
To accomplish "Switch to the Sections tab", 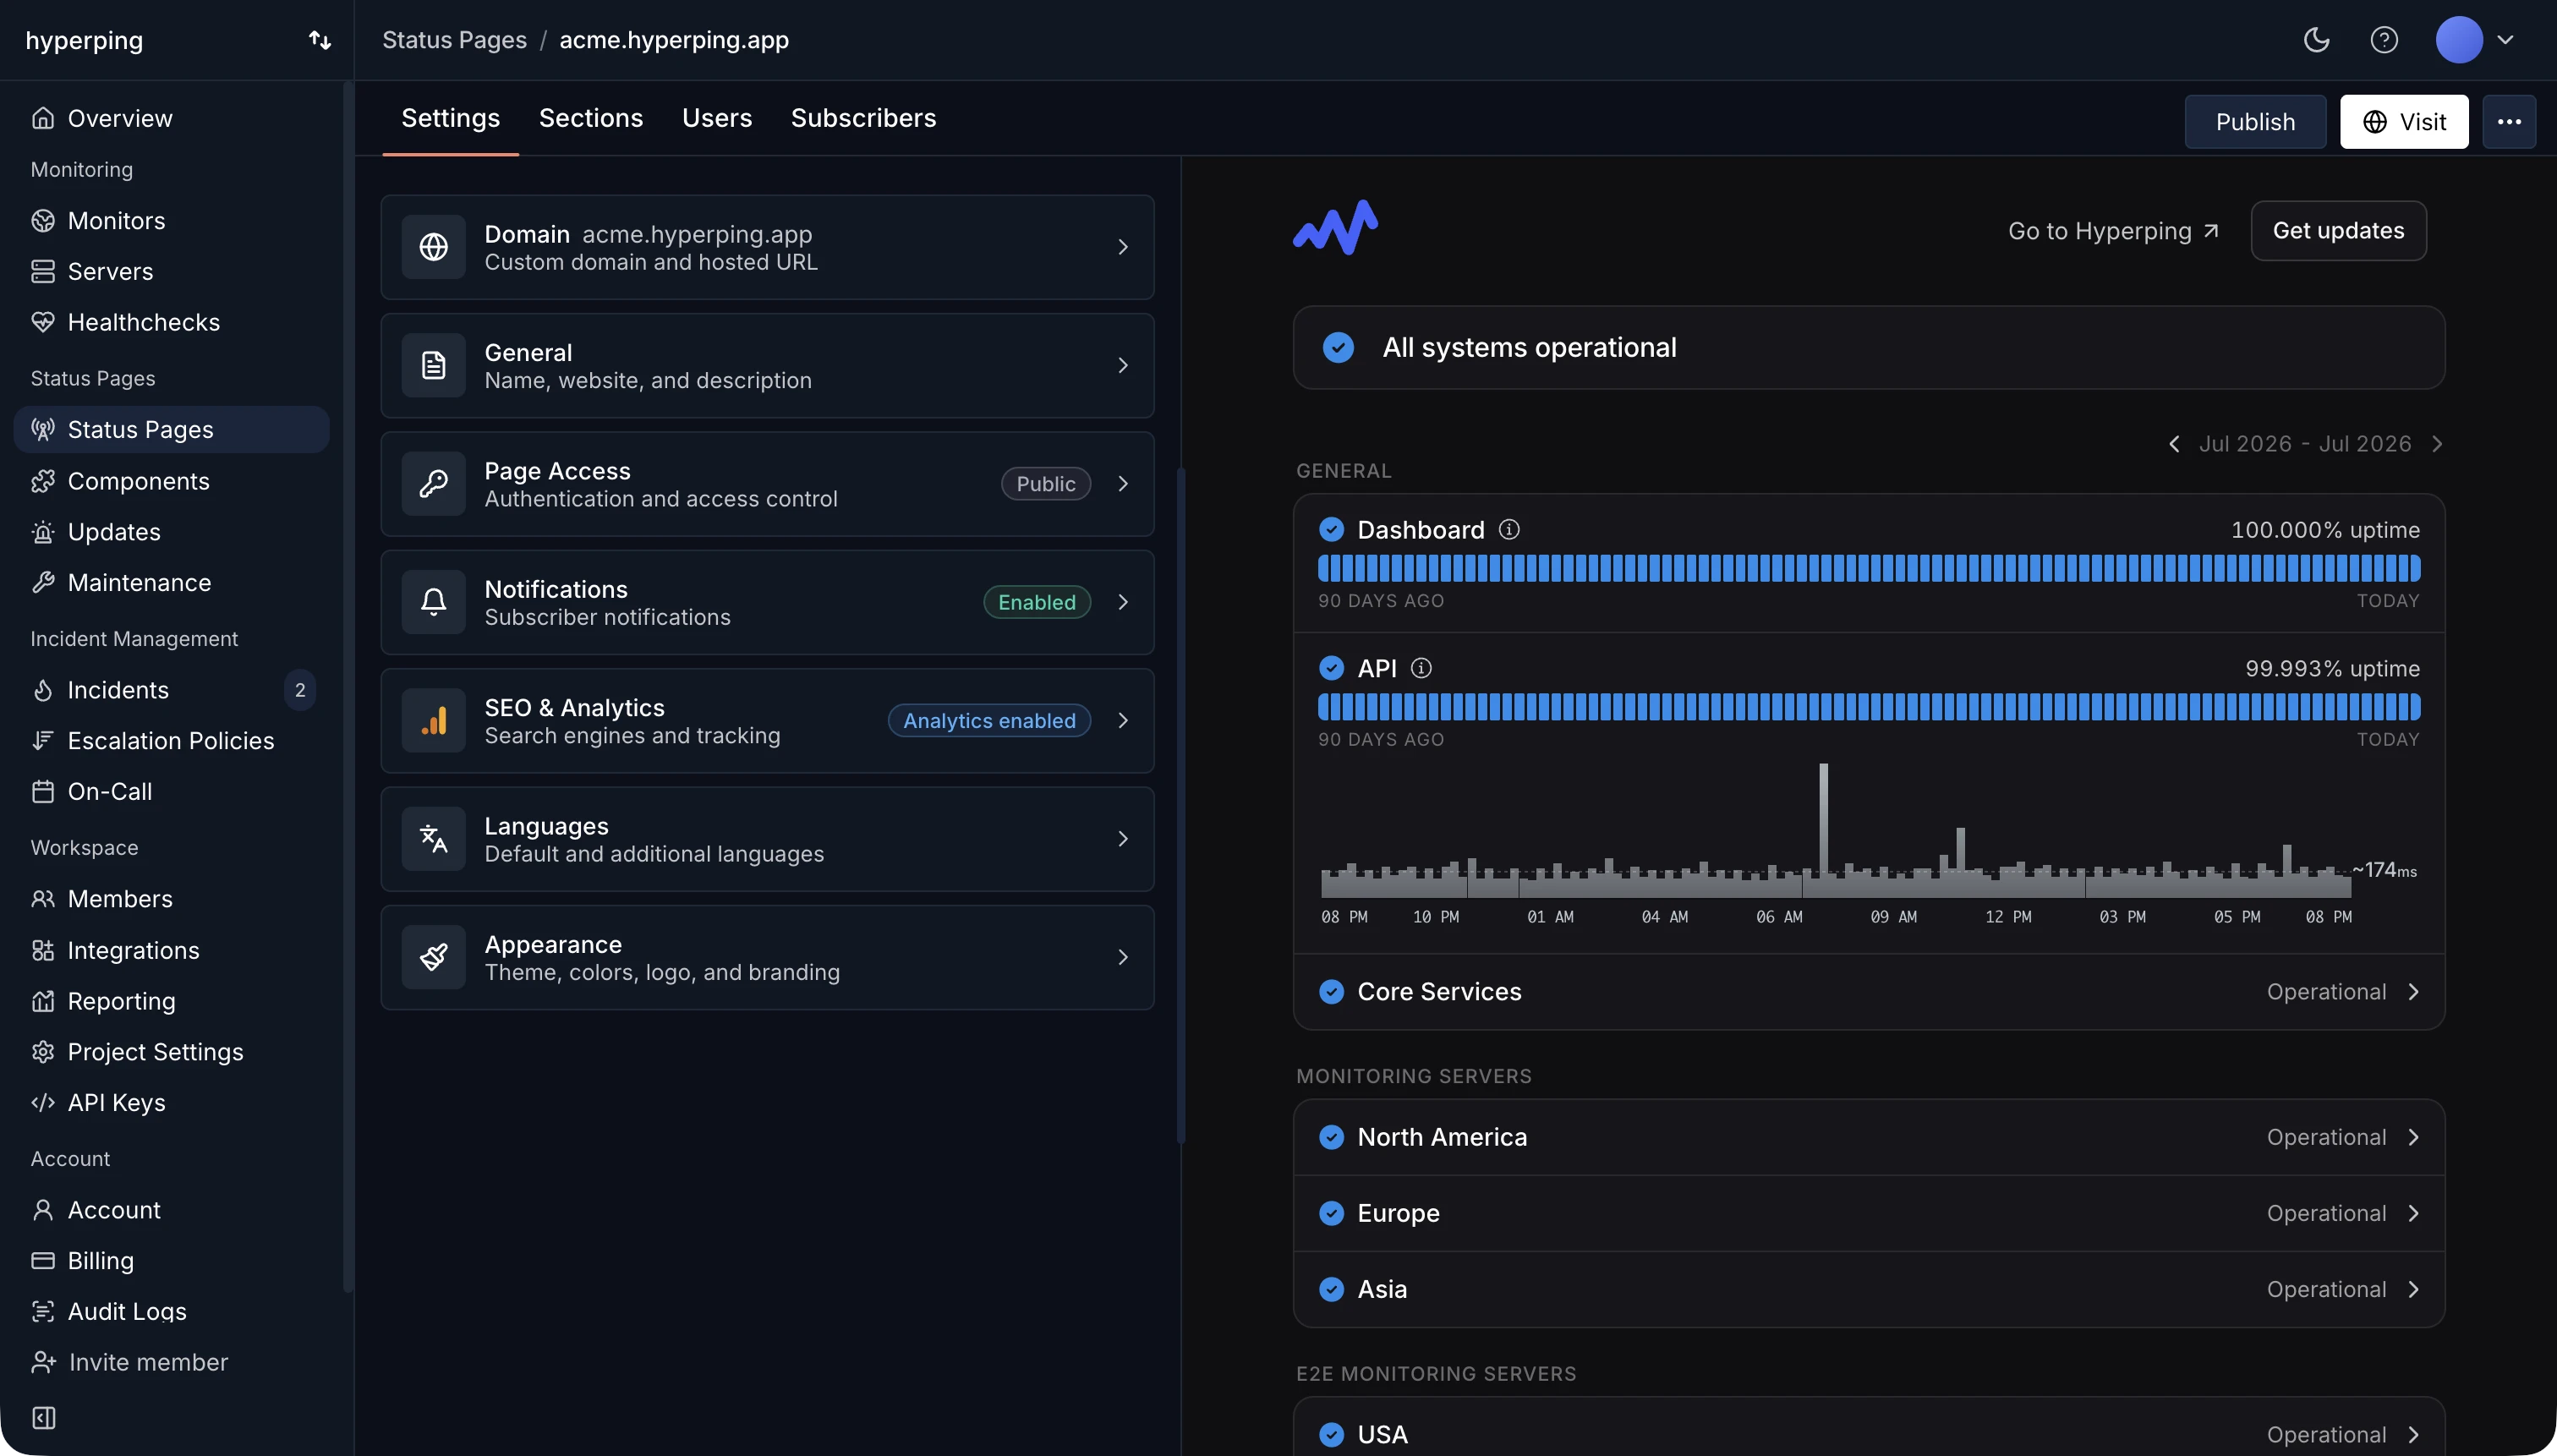I will [591, 118].
